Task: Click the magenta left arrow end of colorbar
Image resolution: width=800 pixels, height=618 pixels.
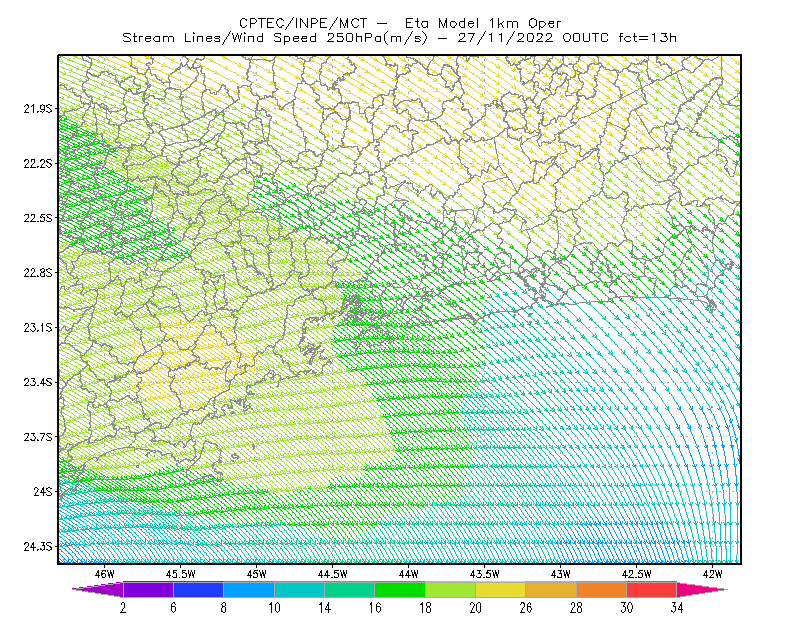Action: pos(98,589)
